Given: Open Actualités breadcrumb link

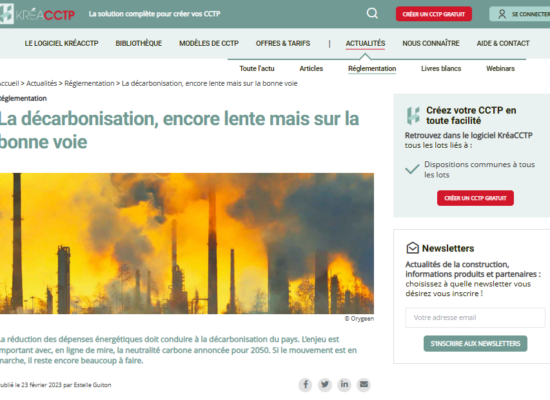Looking at the screenshot, I should [x=41, y=83].
